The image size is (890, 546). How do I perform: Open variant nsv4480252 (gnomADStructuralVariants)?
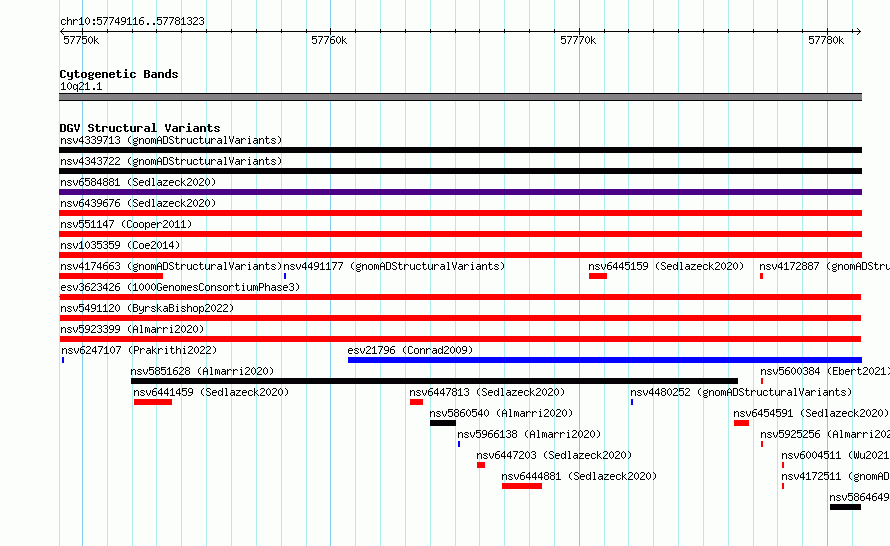click(741, 392)
